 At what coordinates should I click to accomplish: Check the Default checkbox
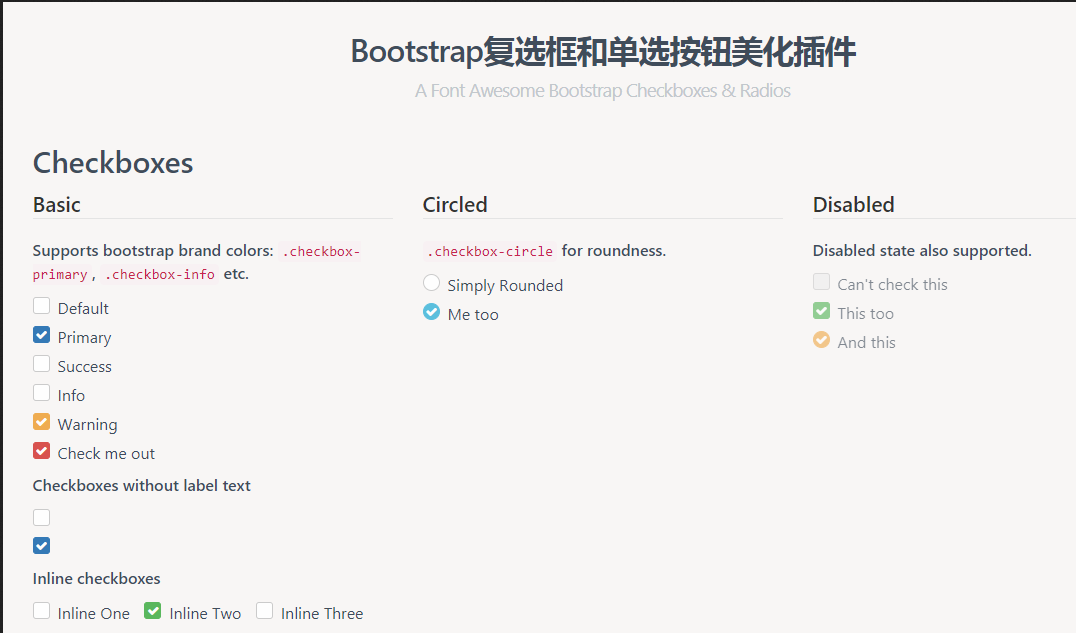tap(41, 307)
